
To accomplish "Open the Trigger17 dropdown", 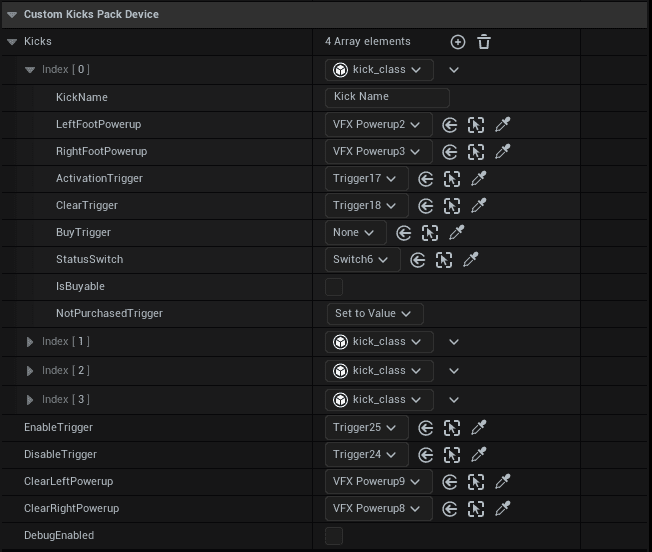I will [366, 179].
